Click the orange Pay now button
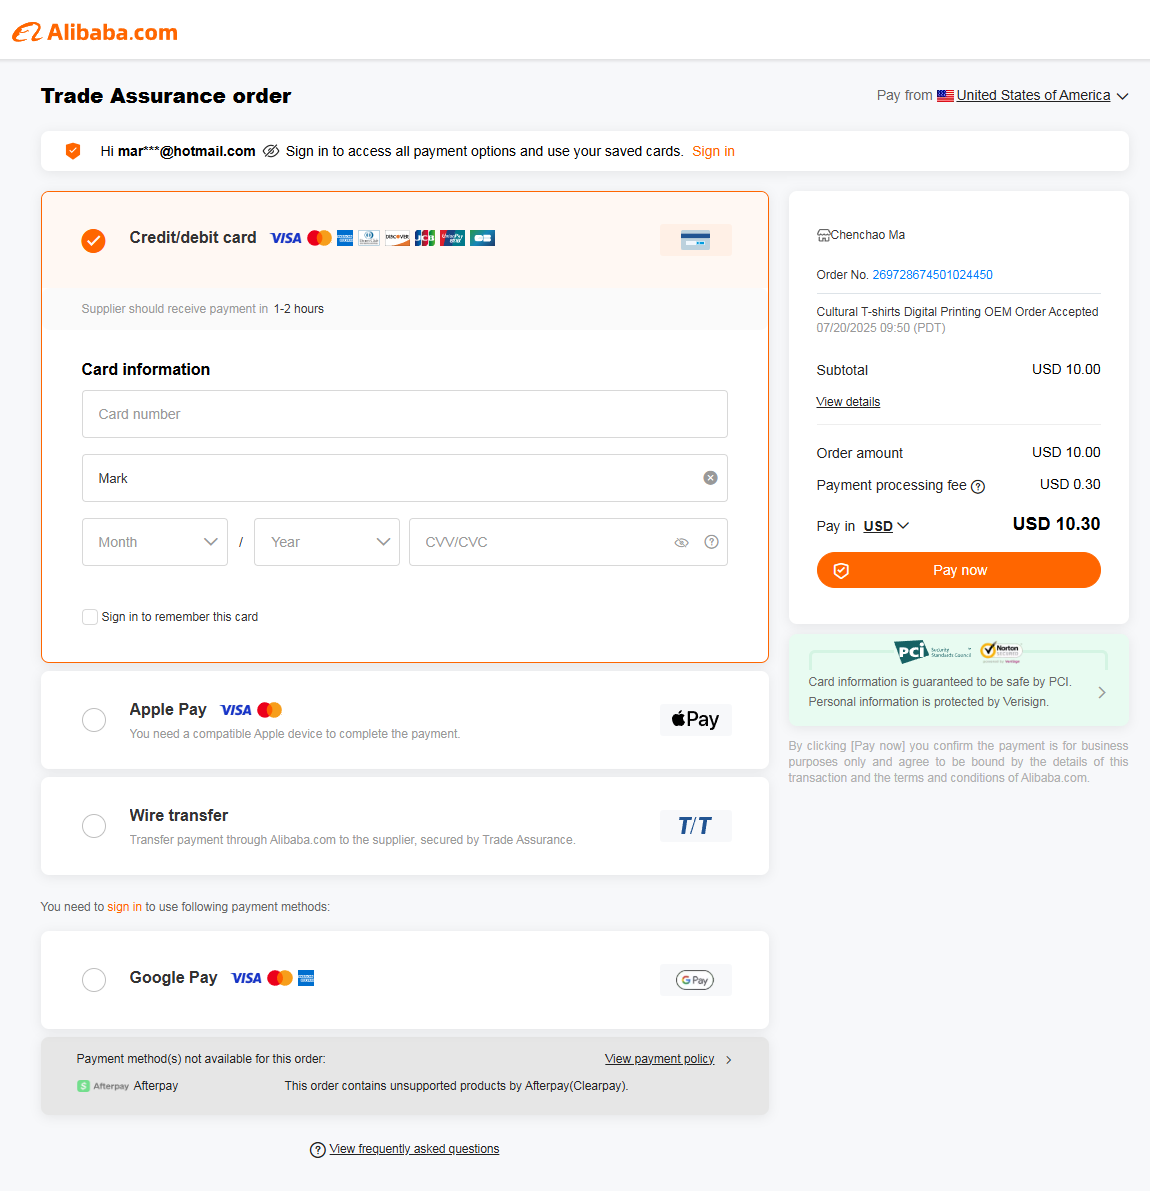 pos(959,570)
